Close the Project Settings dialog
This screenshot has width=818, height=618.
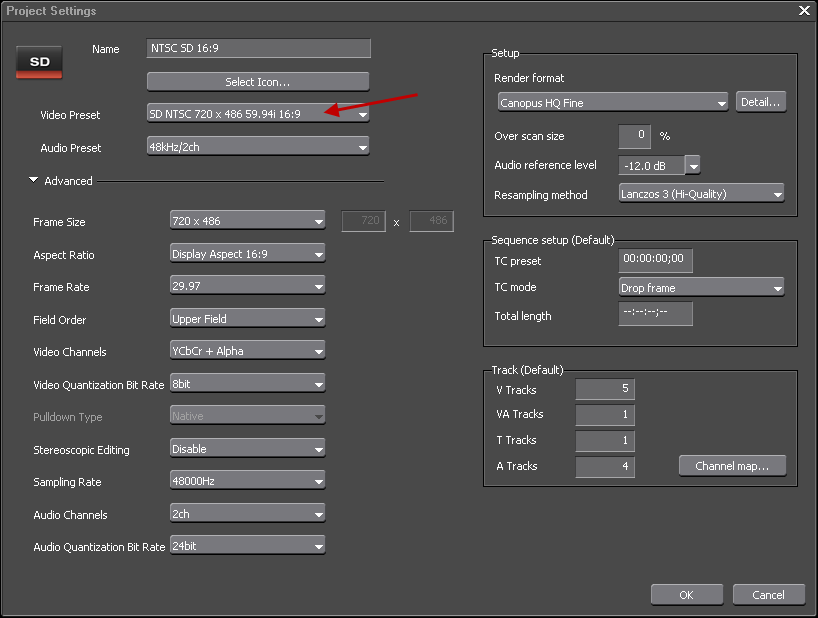coord(803,10)
